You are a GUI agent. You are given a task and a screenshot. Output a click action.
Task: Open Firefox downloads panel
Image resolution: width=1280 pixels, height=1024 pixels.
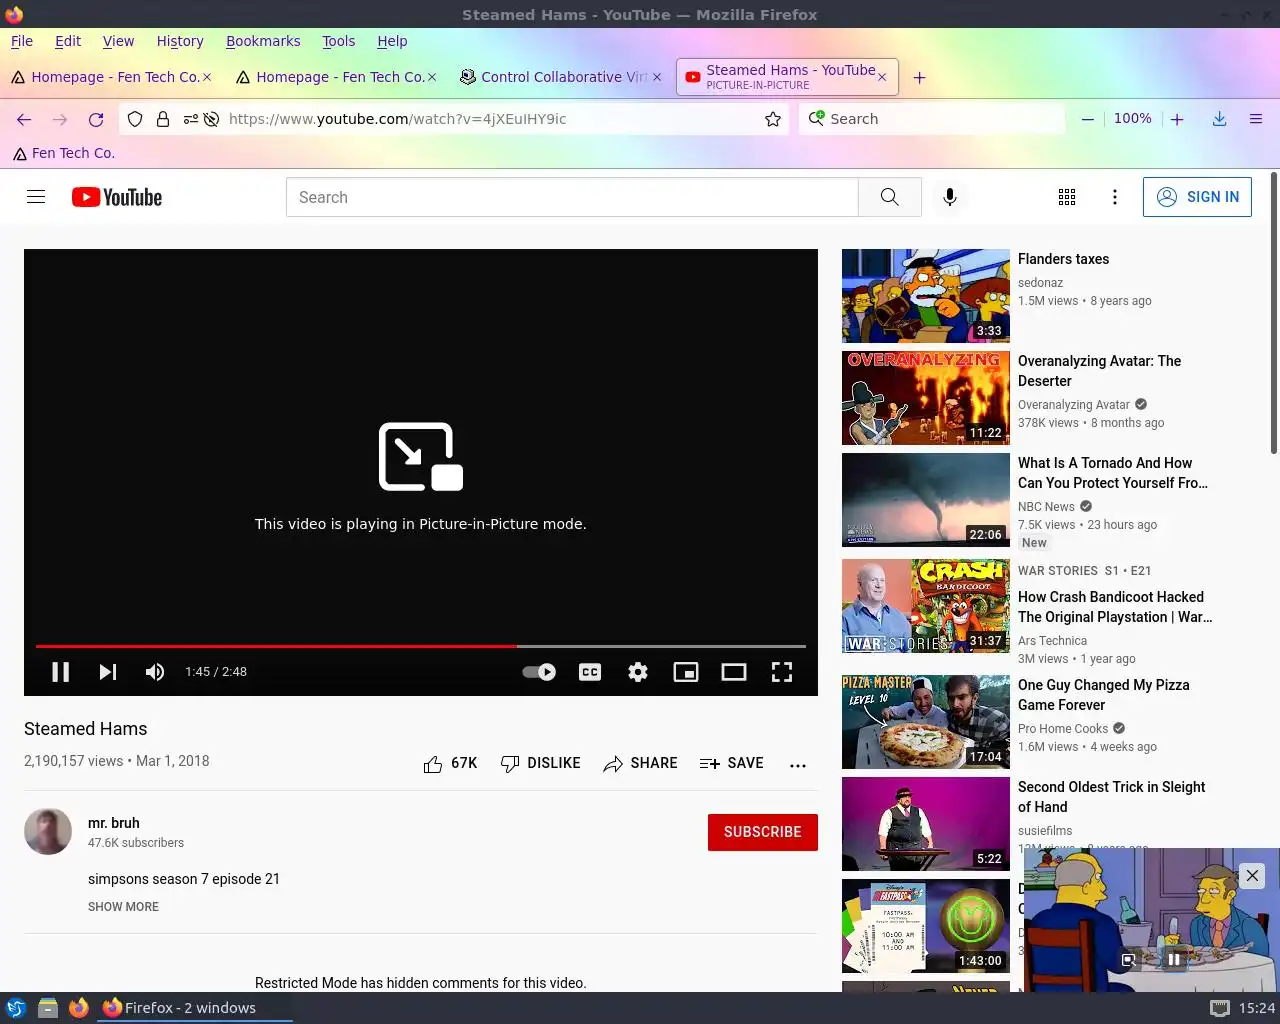click(1220, 119)
